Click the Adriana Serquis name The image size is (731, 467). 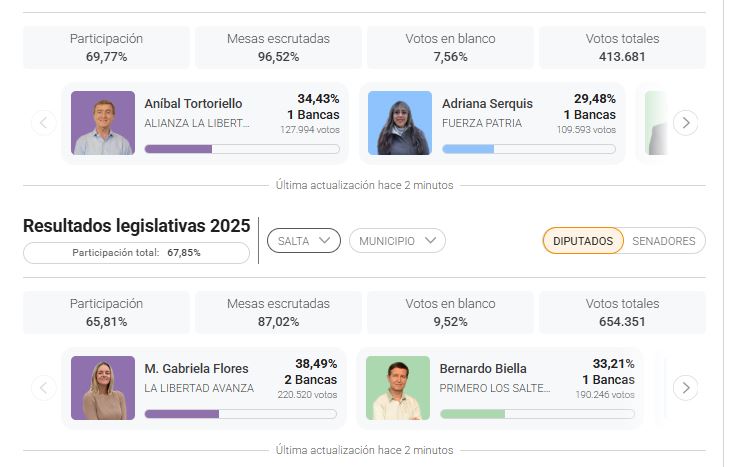[487, 103]
